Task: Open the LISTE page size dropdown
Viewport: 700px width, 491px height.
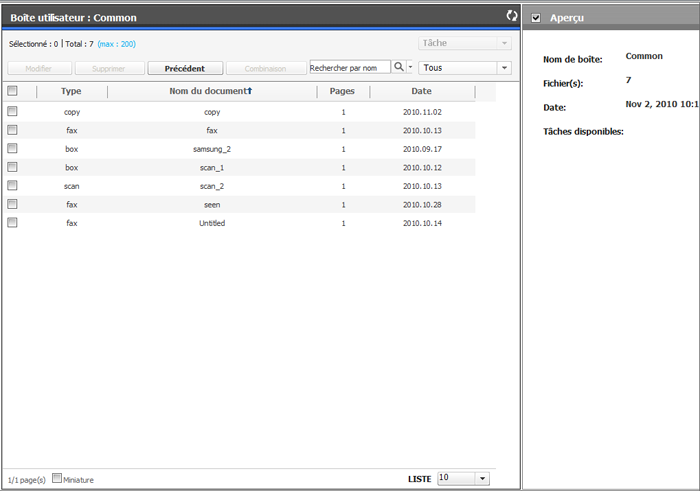Action: (x=463, y=479)
